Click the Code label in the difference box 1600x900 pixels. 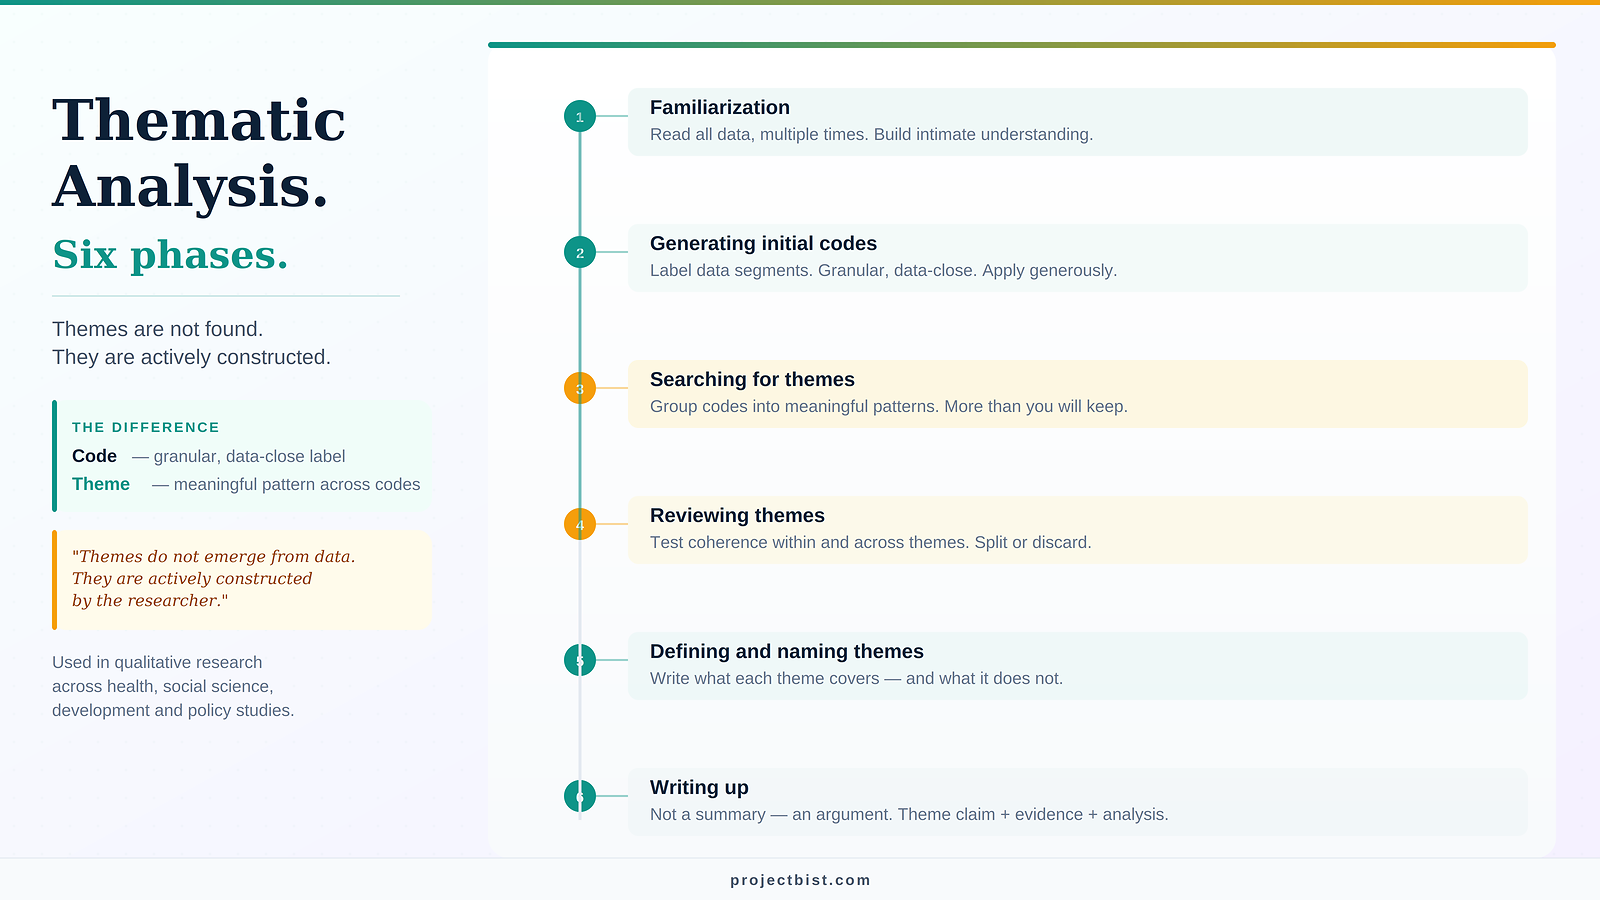[x=94, y=456]
